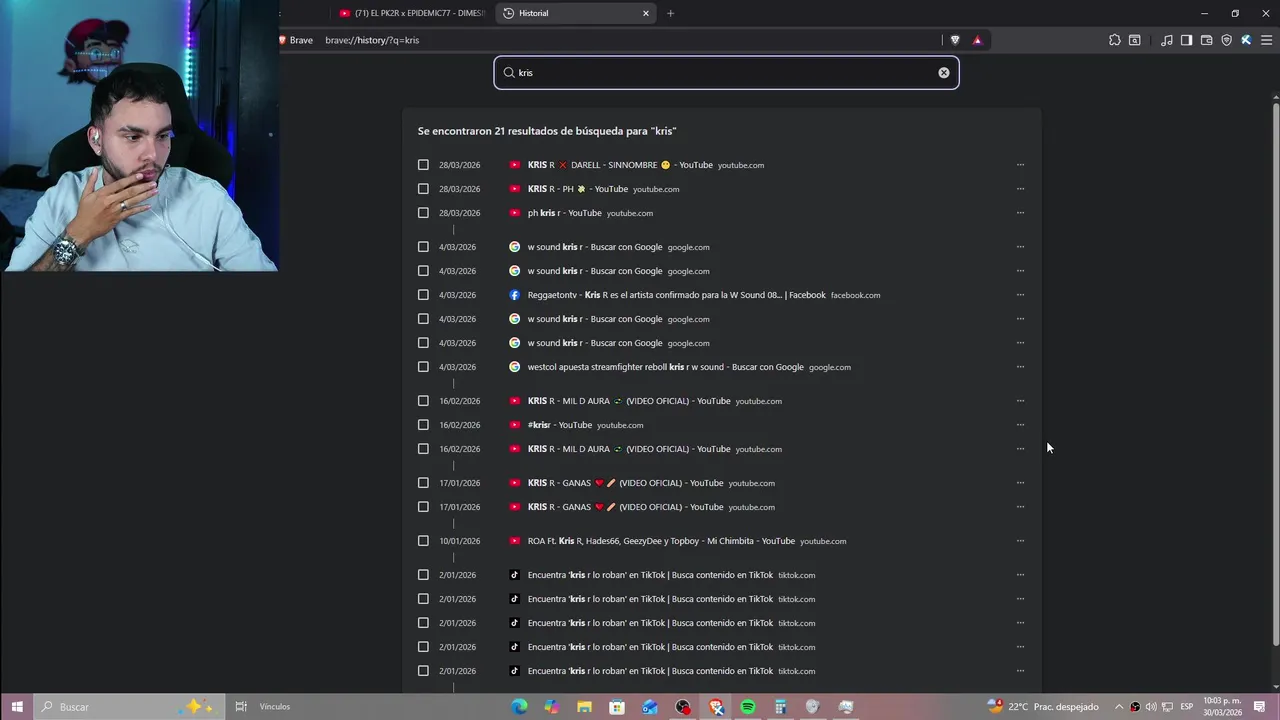
Task: Open the Brave Wallet icon
Action: point(1206,40)
